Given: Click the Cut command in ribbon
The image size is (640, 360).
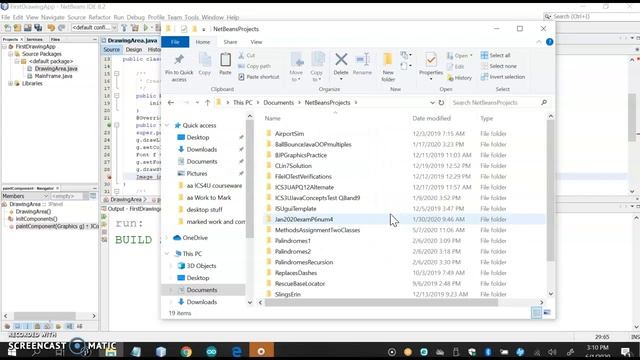Looking at the screenshot, I should (247, 55).
